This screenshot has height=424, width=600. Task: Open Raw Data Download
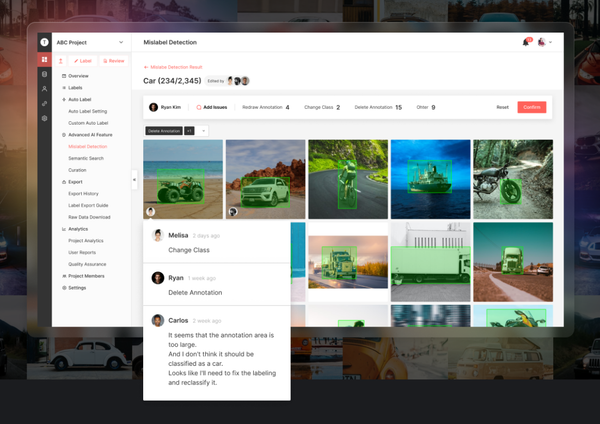(89, 217)
